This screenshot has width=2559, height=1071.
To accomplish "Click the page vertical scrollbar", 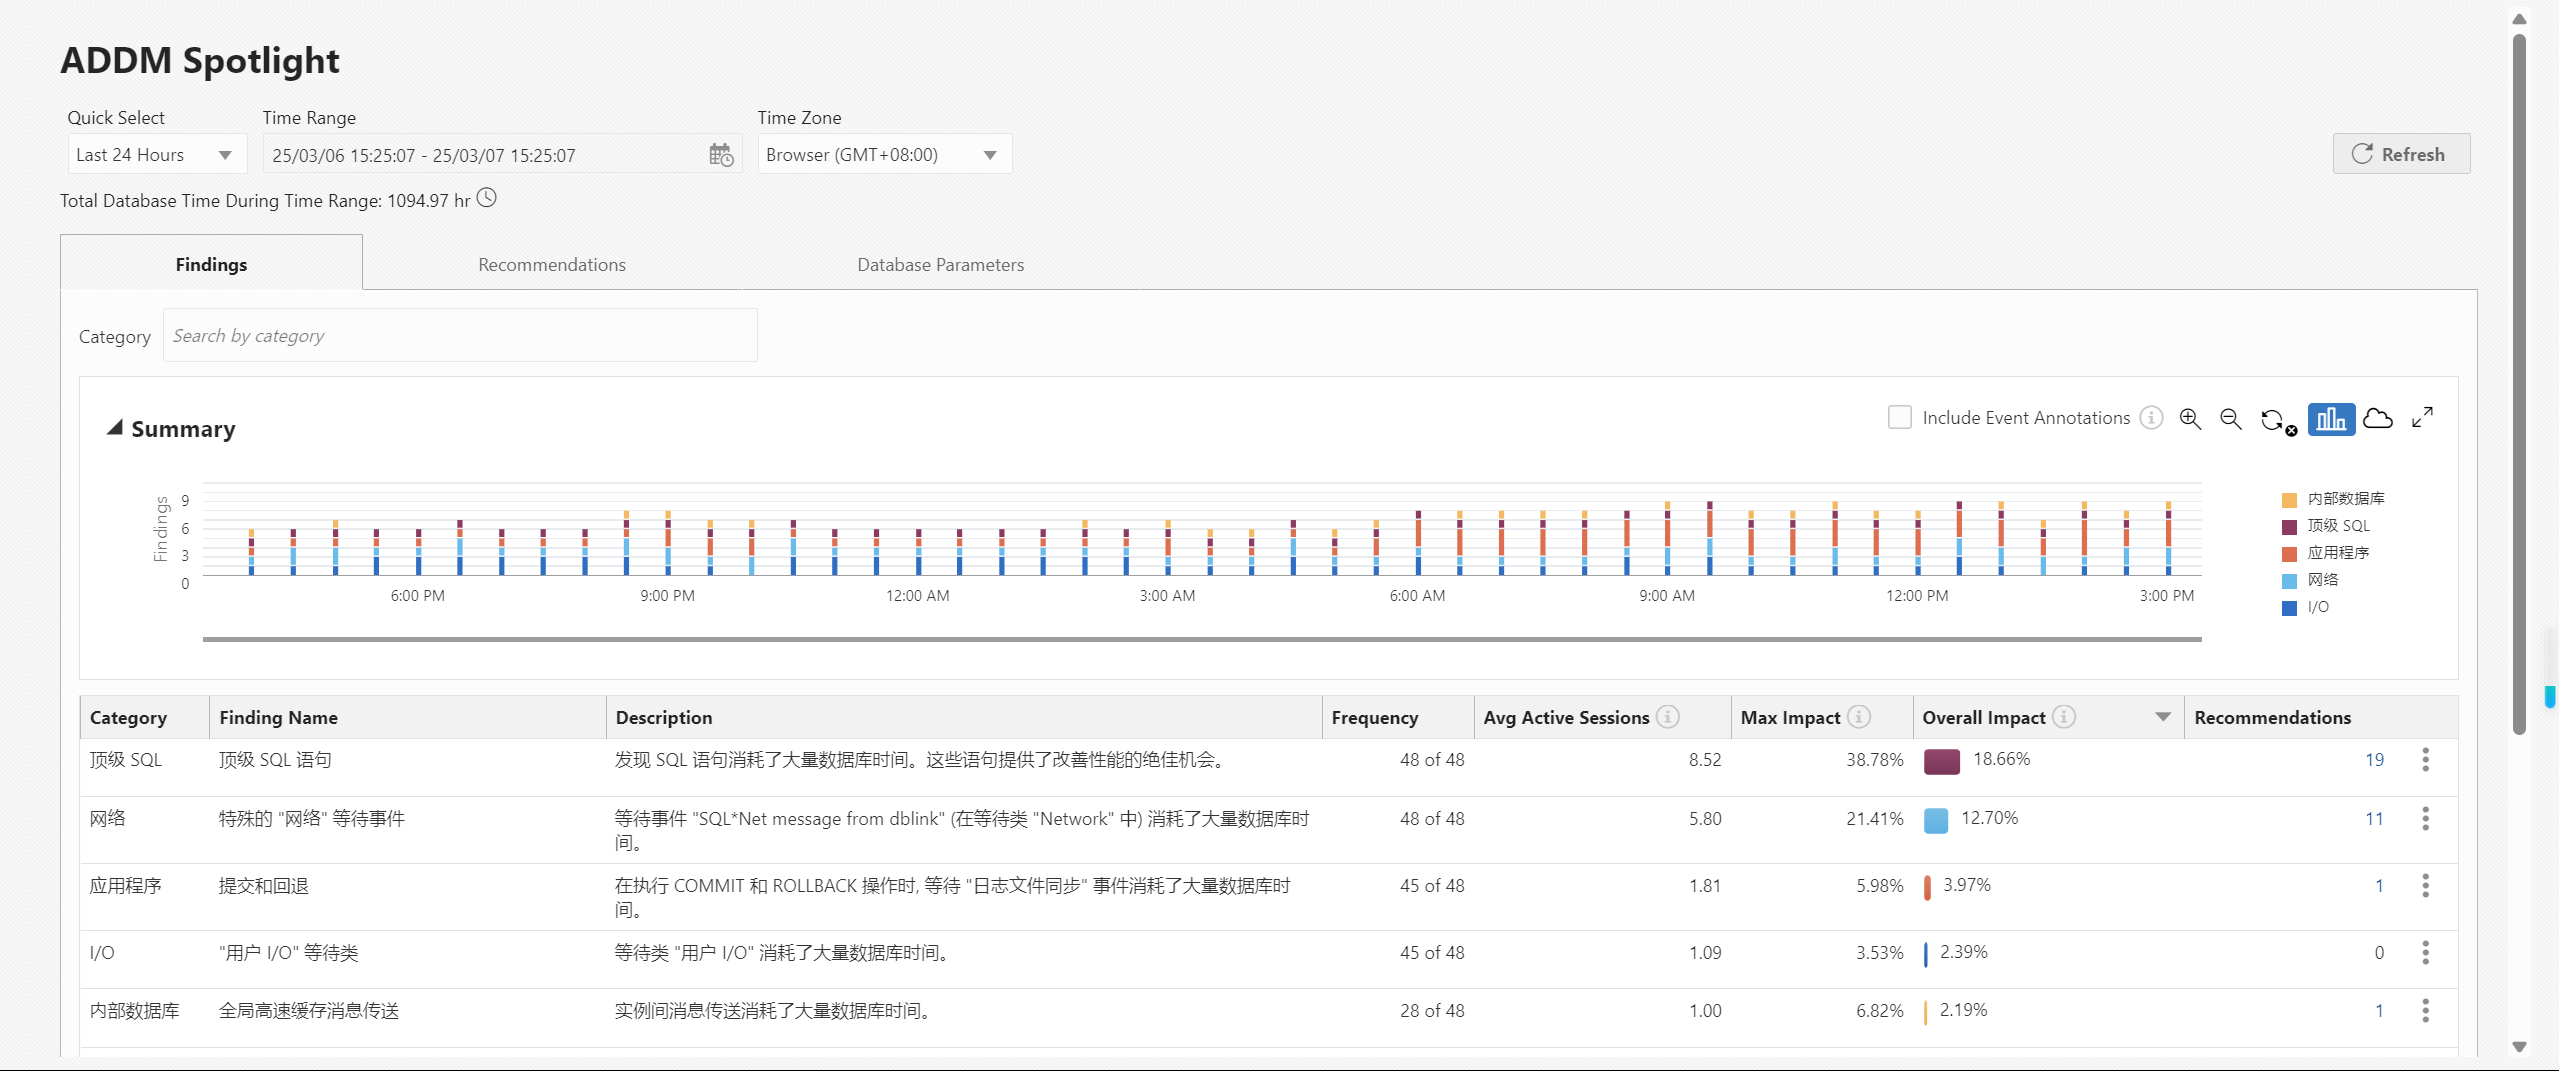I will pos(2520,385).
